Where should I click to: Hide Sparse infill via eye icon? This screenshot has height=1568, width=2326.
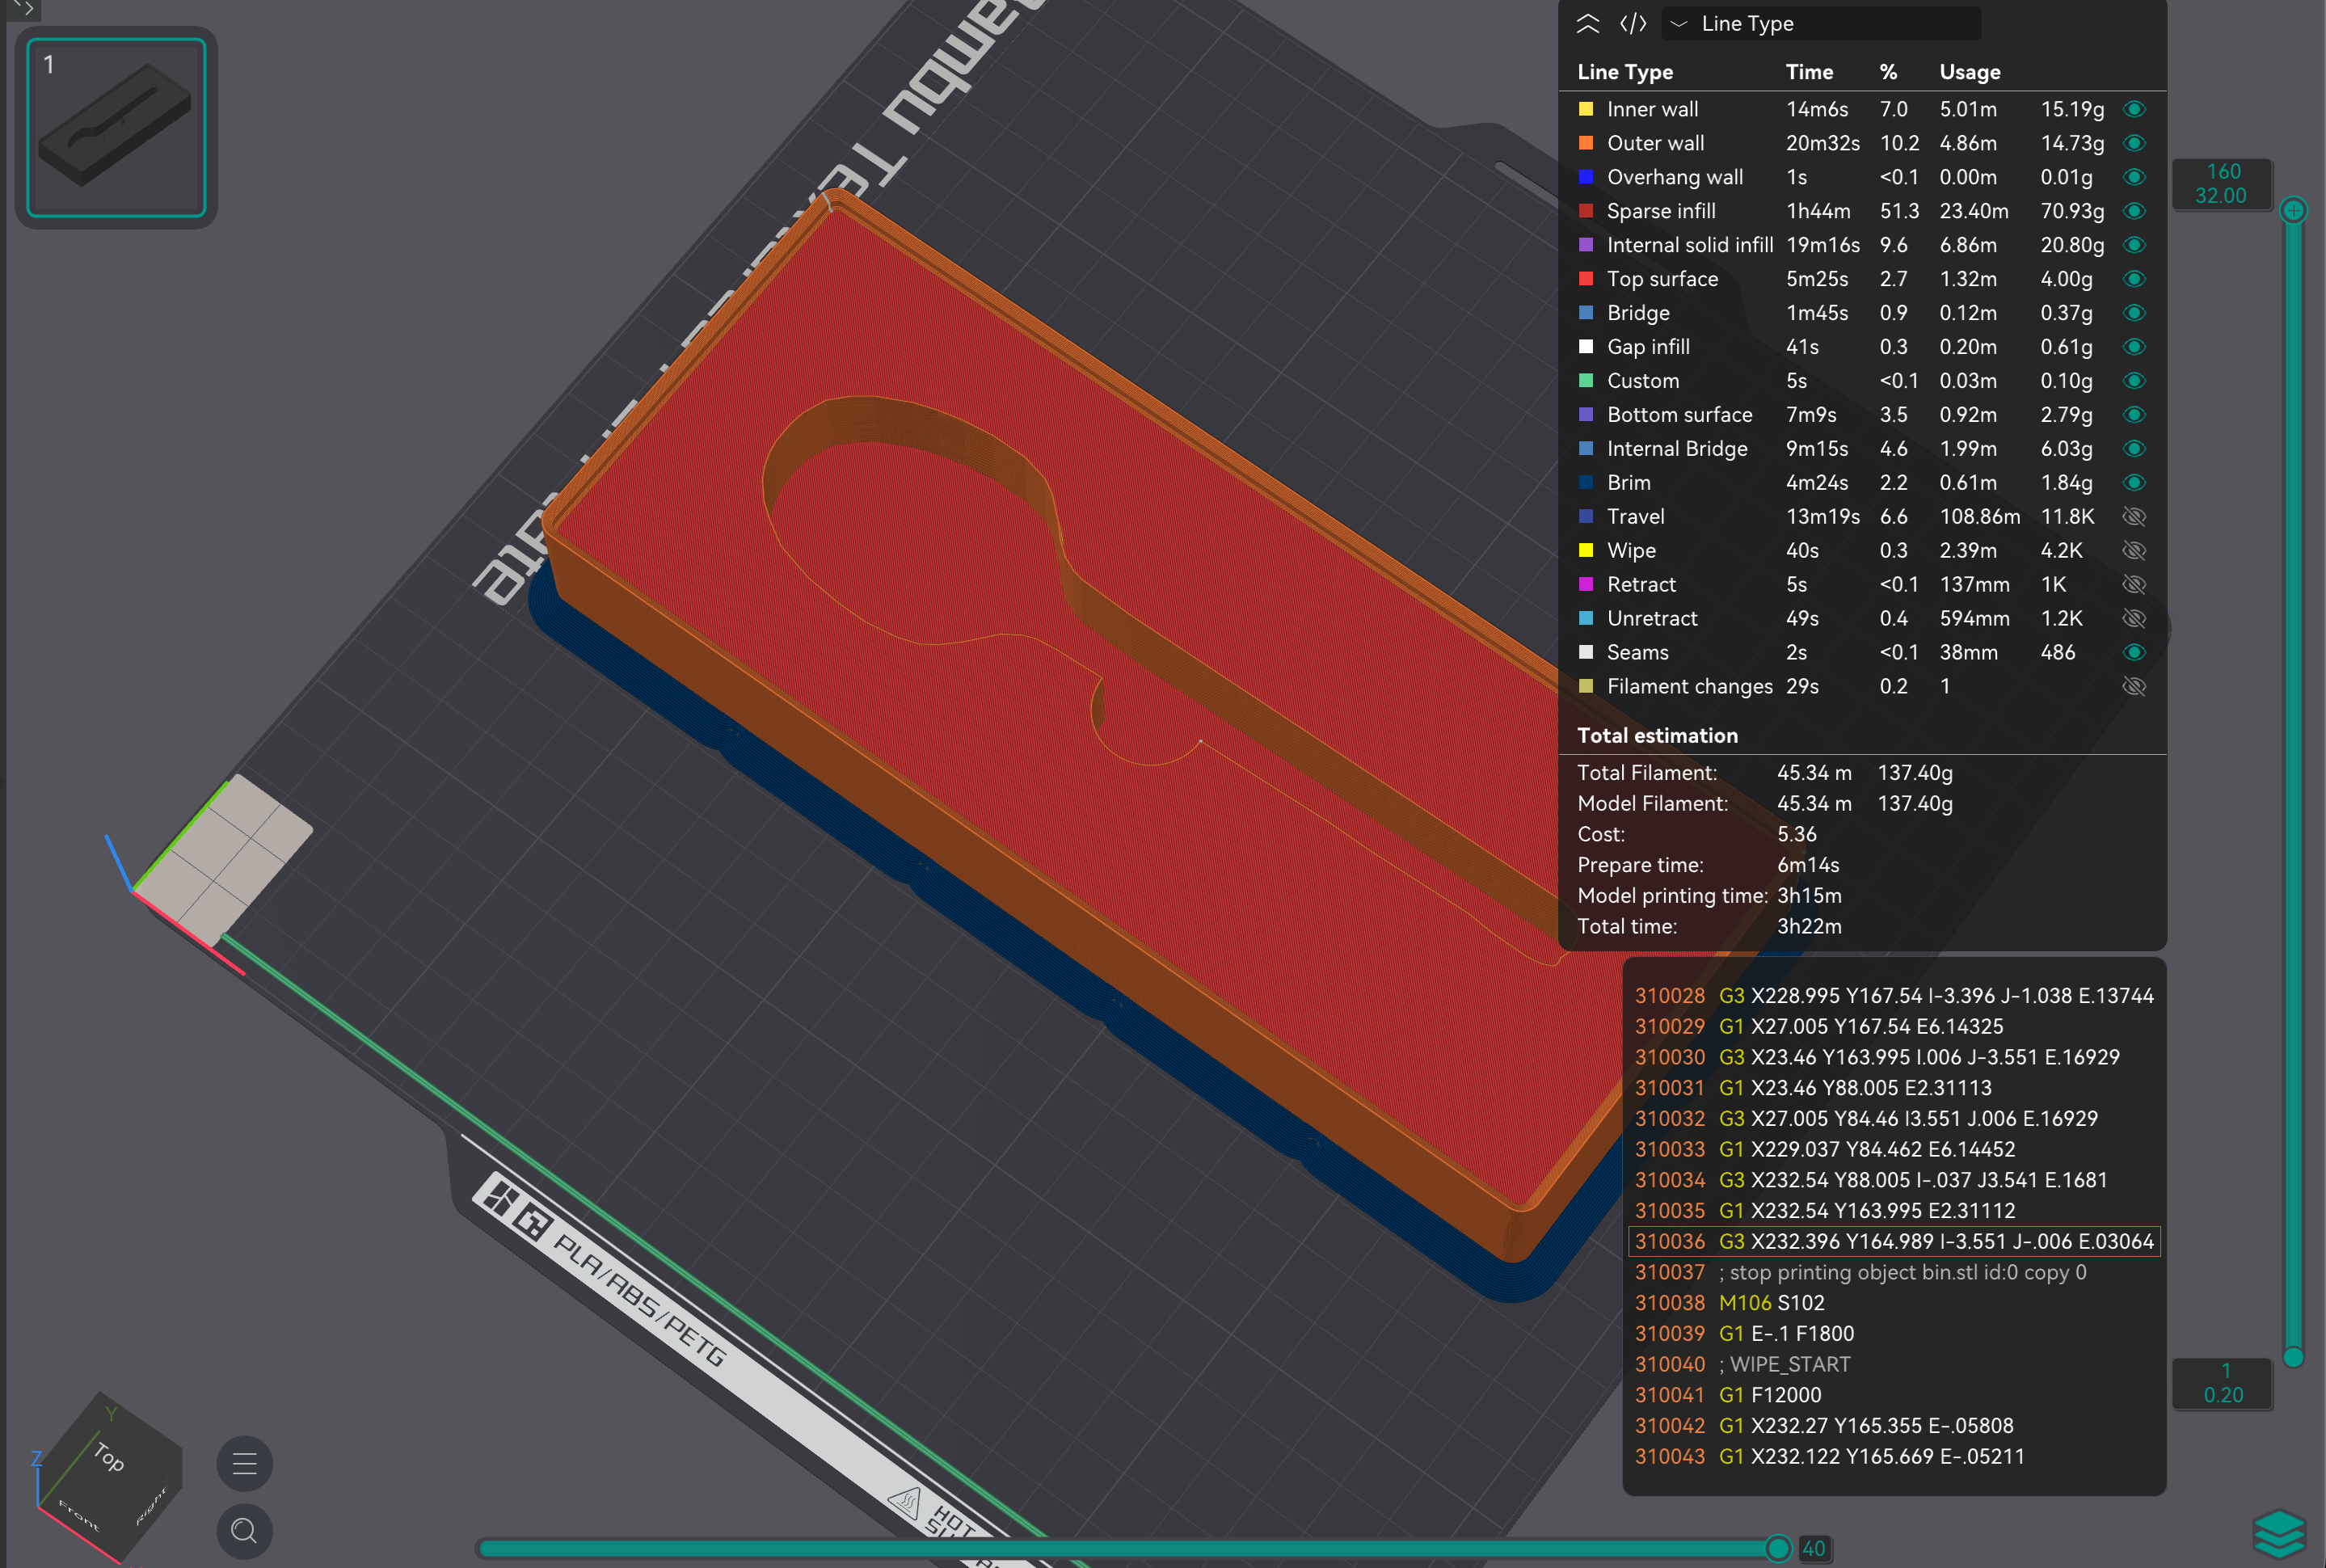[x=2133, y=211]
